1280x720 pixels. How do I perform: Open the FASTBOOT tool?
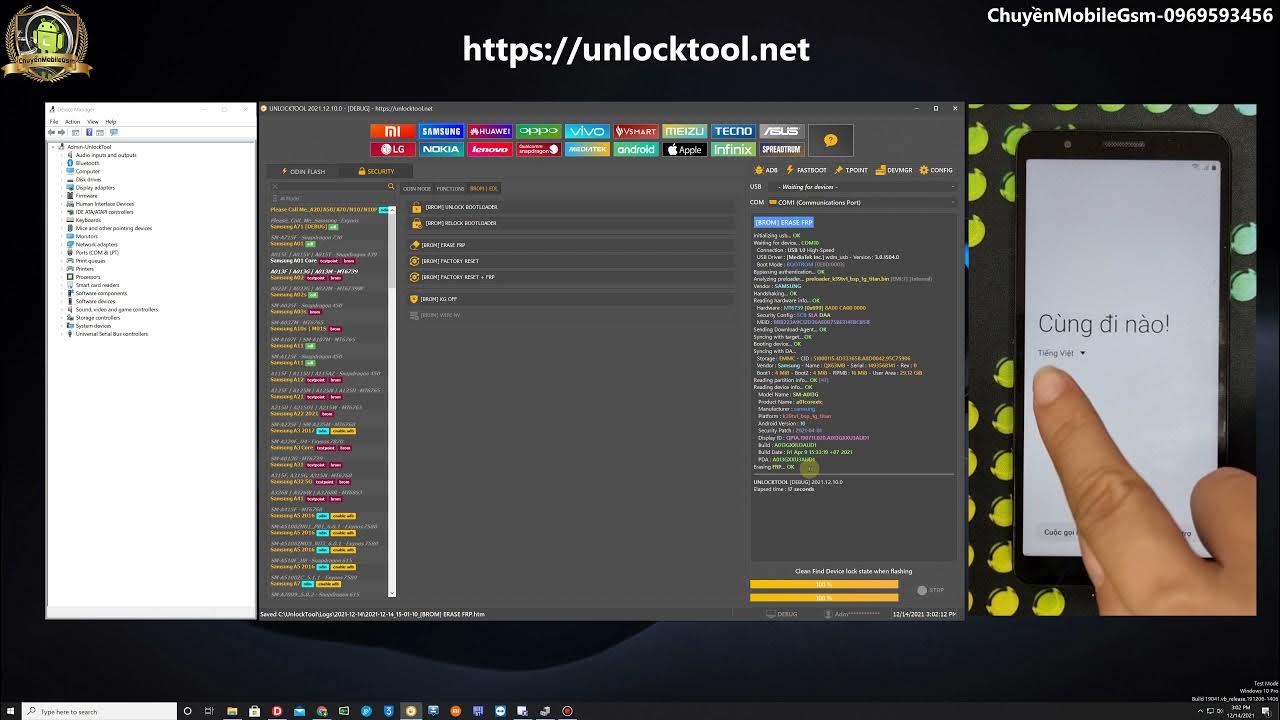click(x=806, y=170)
